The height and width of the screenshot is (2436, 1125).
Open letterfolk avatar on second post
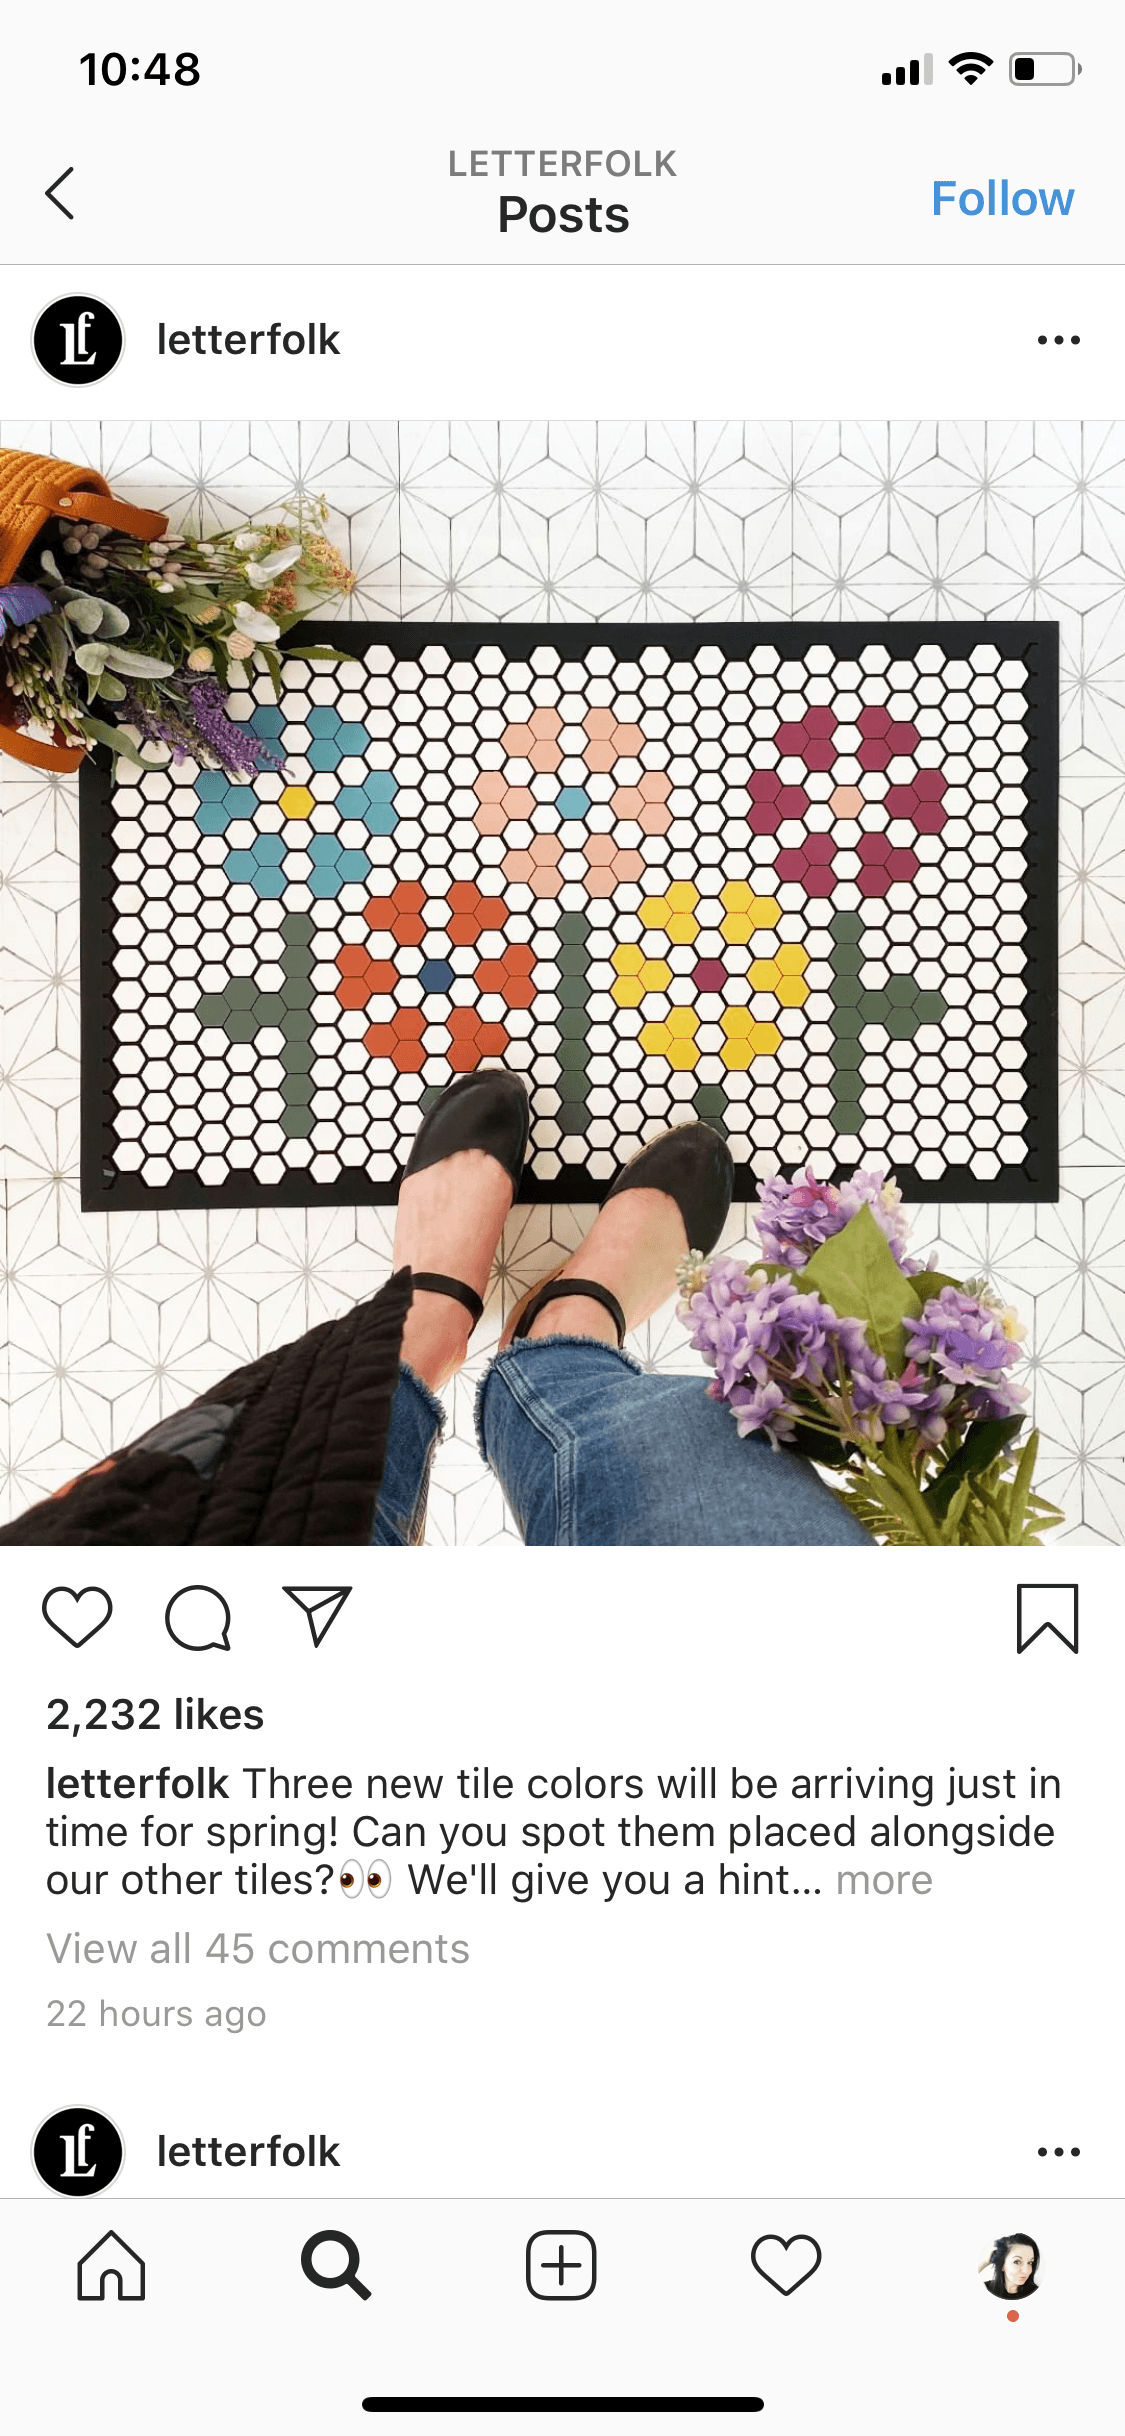coord(78,2152)
